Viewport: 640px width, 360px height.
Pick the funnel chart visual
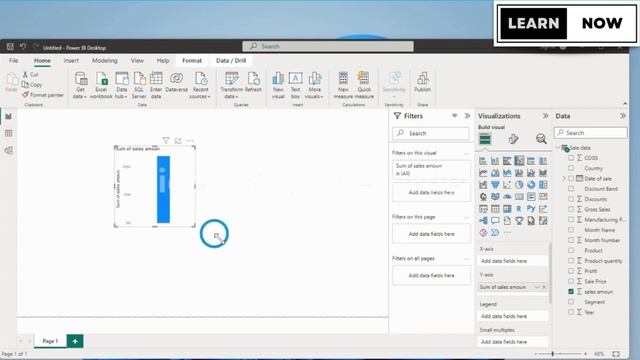point(495,185)
